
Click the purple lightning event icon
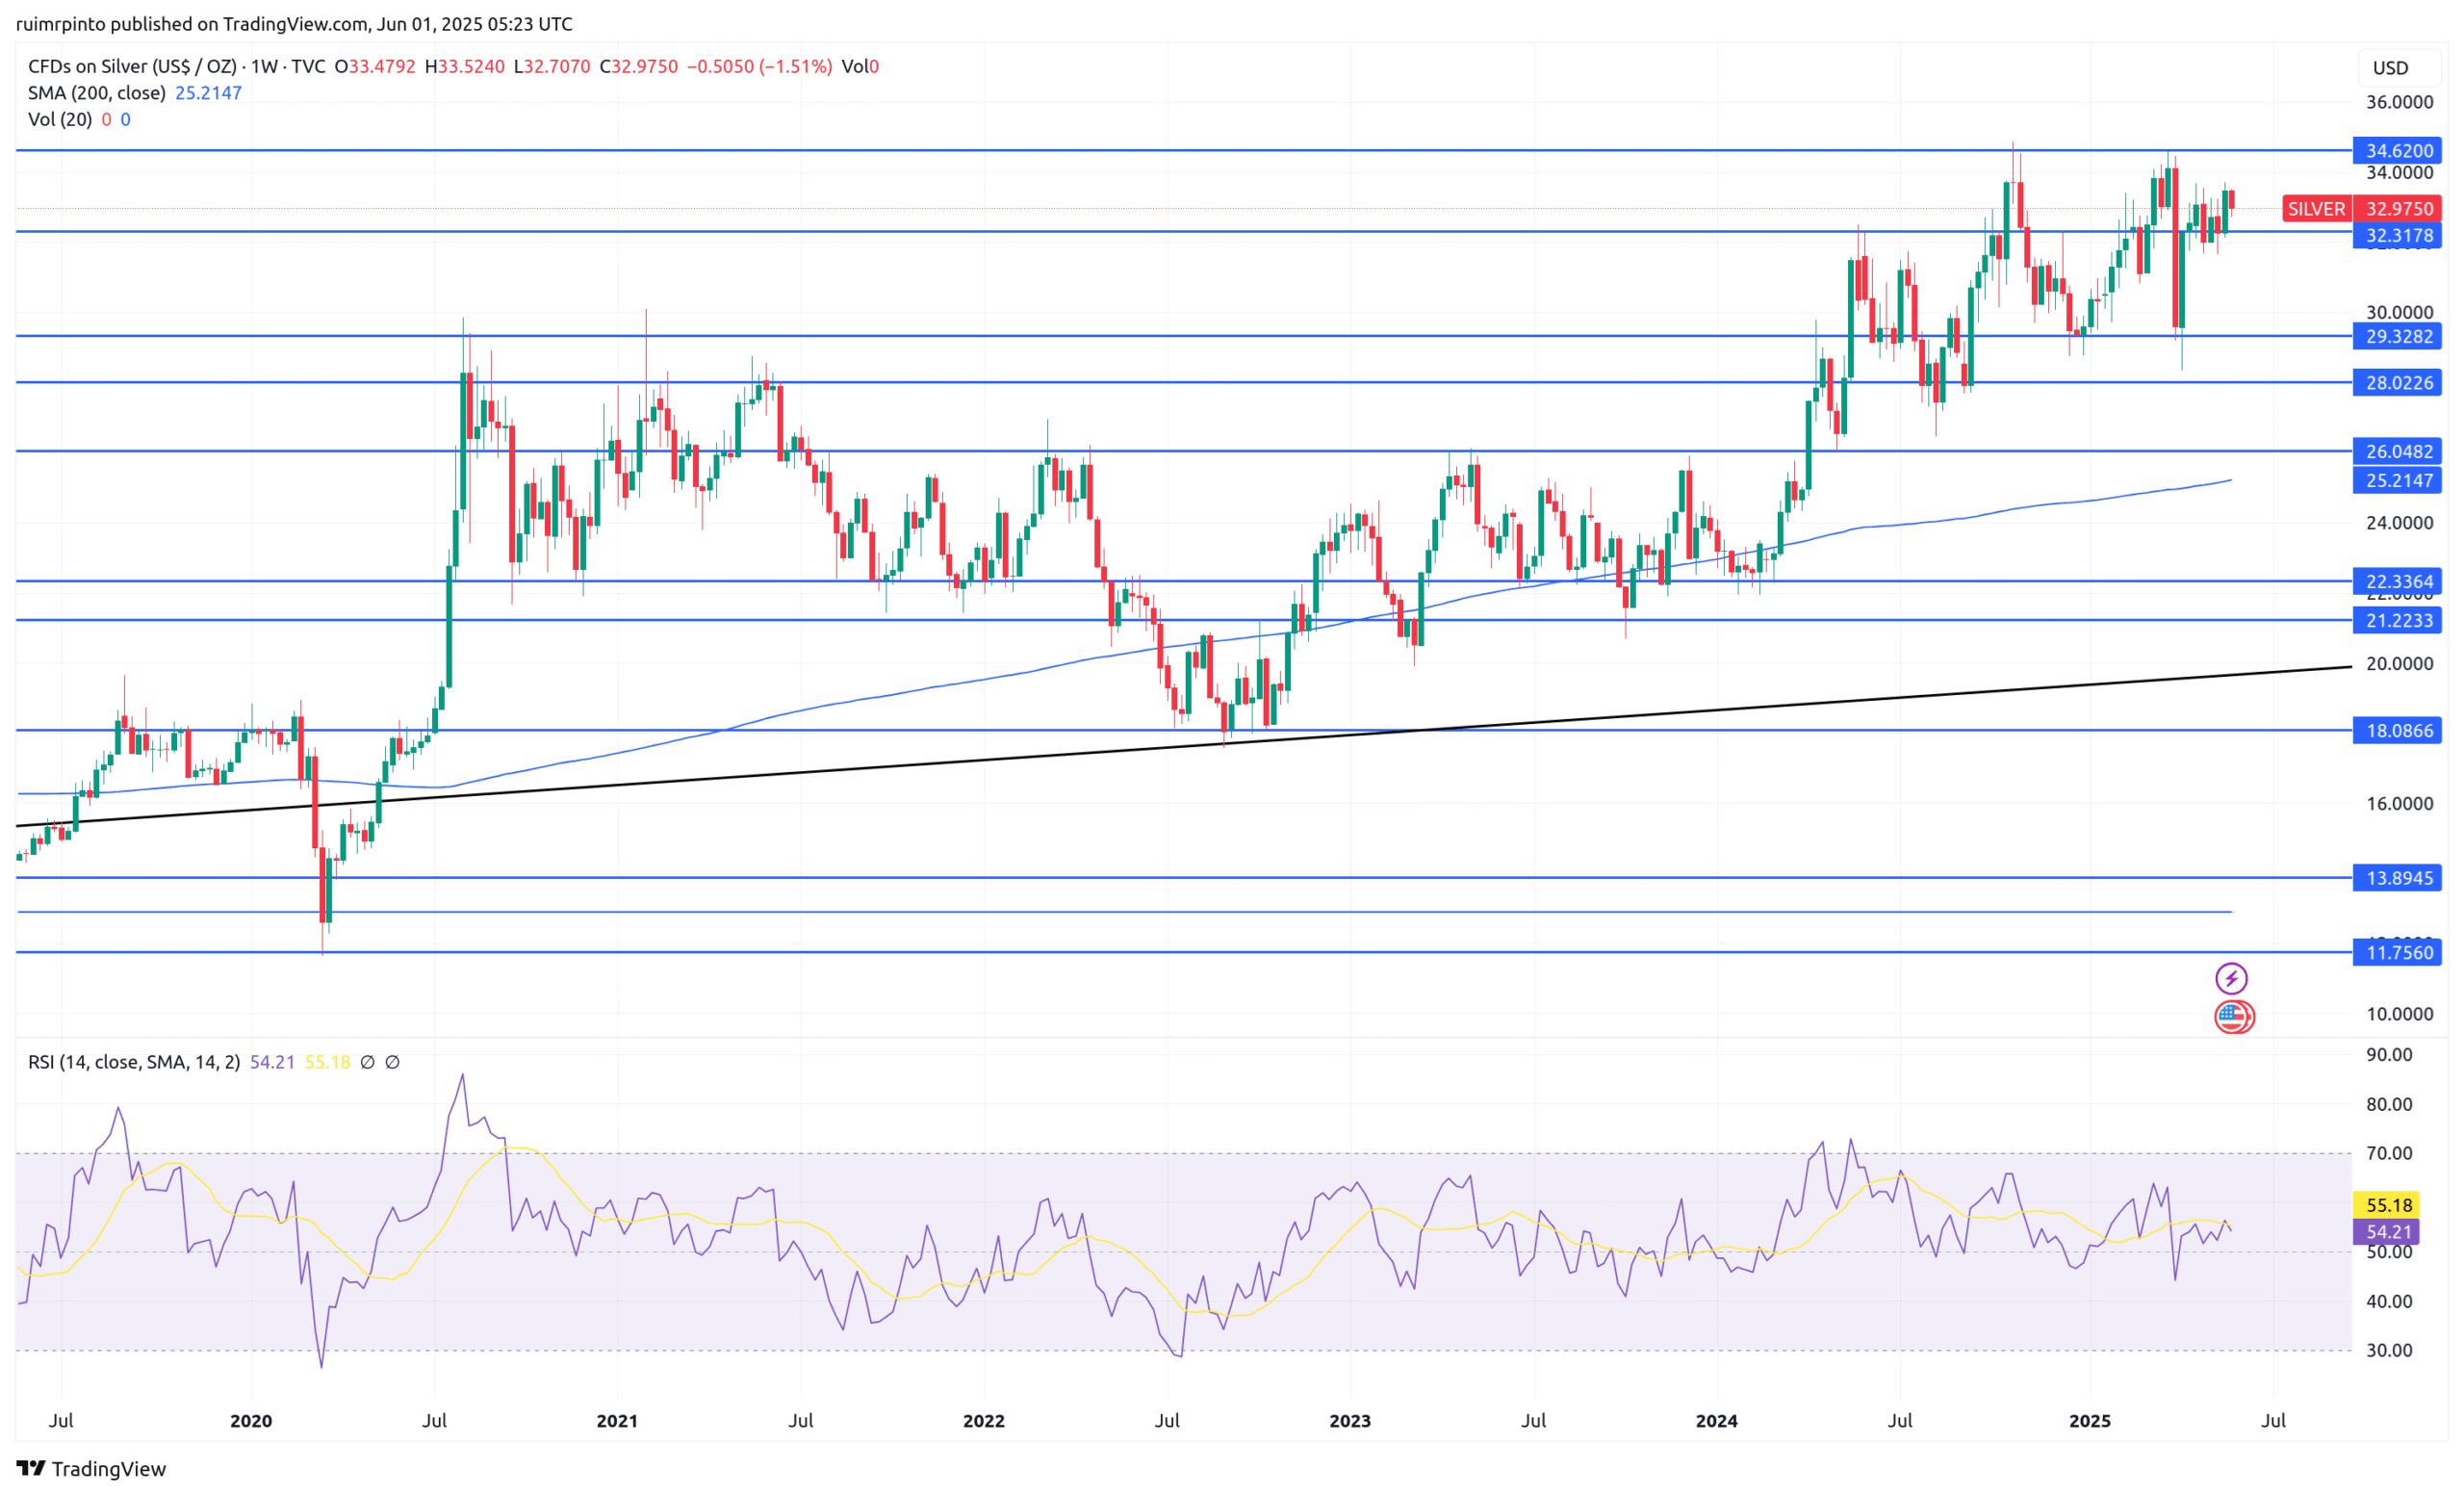click(2231, 978)
